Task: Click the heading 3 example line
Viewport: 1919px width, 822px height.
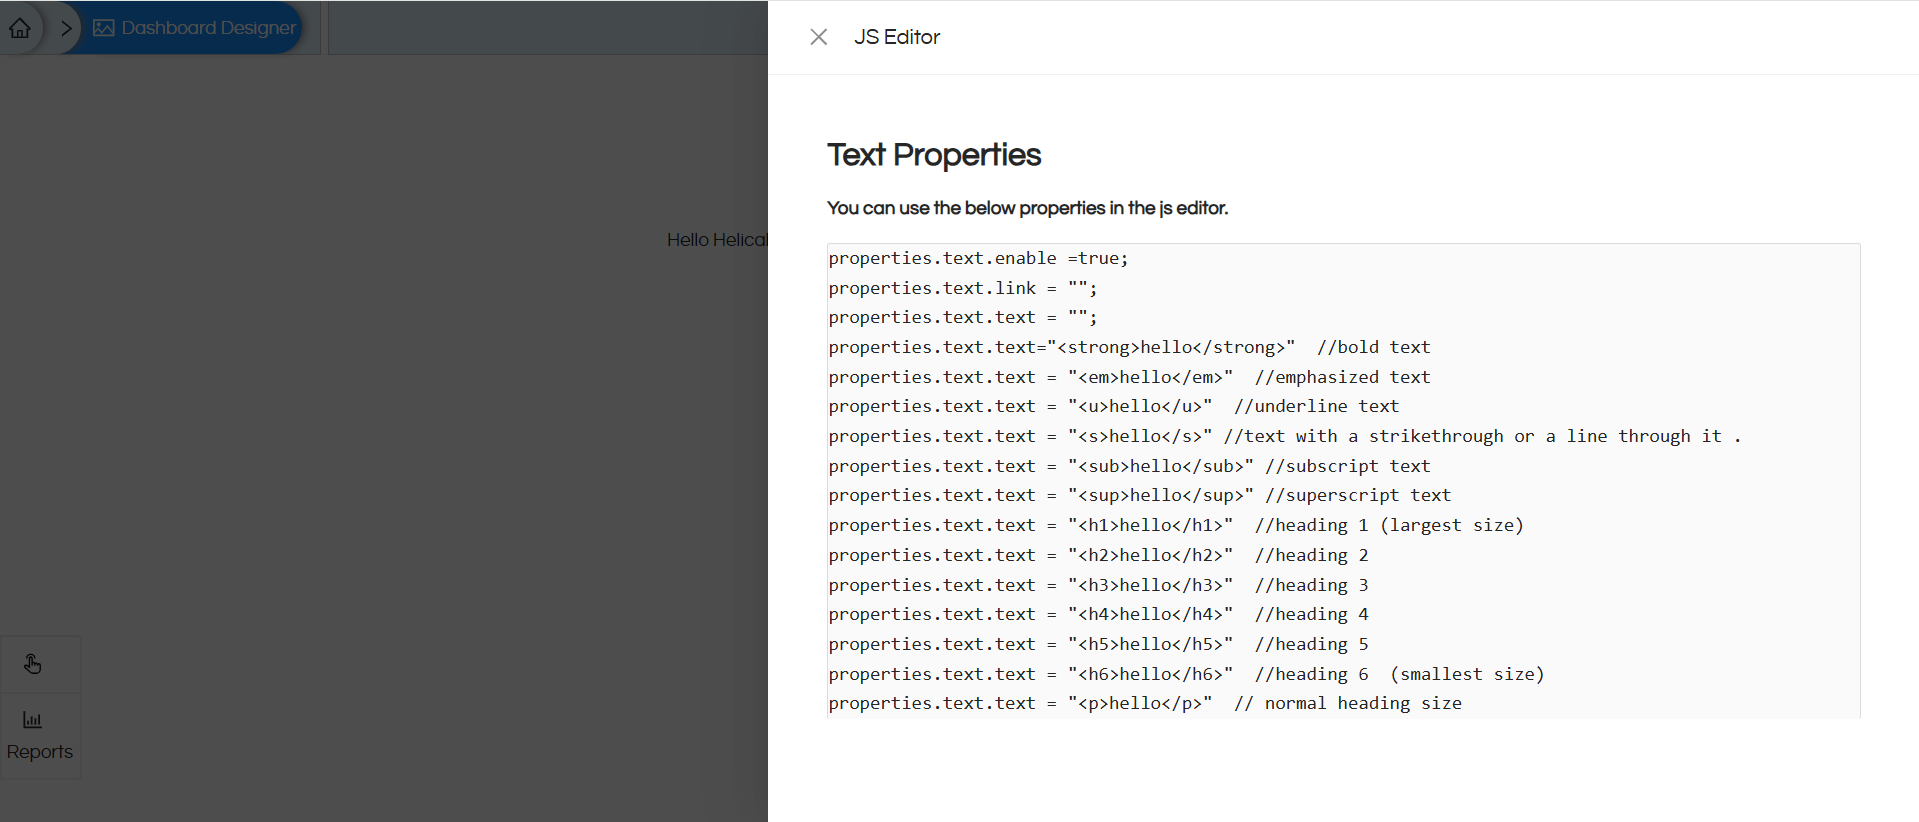Action: point(1098,585)
